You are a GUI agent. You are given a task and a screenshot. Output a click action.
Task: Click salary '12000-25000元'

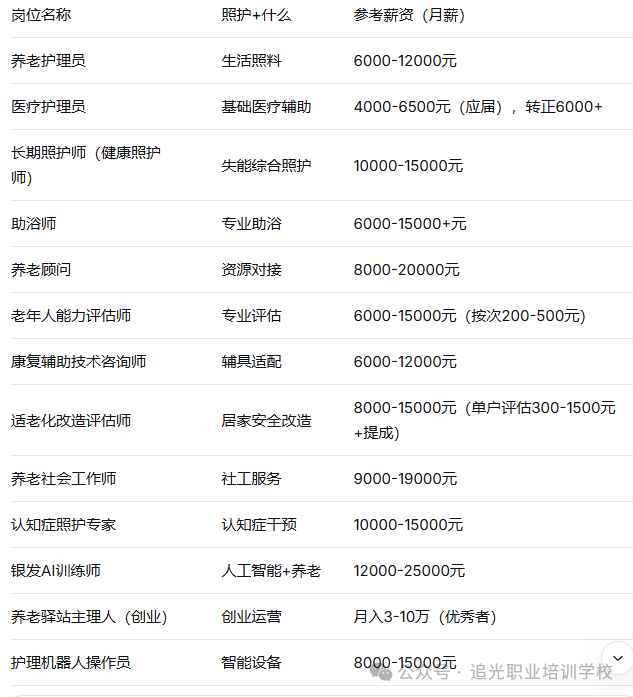click(409, 571)
